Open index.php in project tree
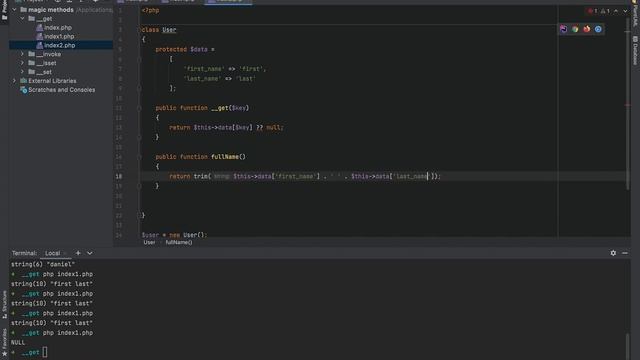The image size is (640, 360). [58, 27]
